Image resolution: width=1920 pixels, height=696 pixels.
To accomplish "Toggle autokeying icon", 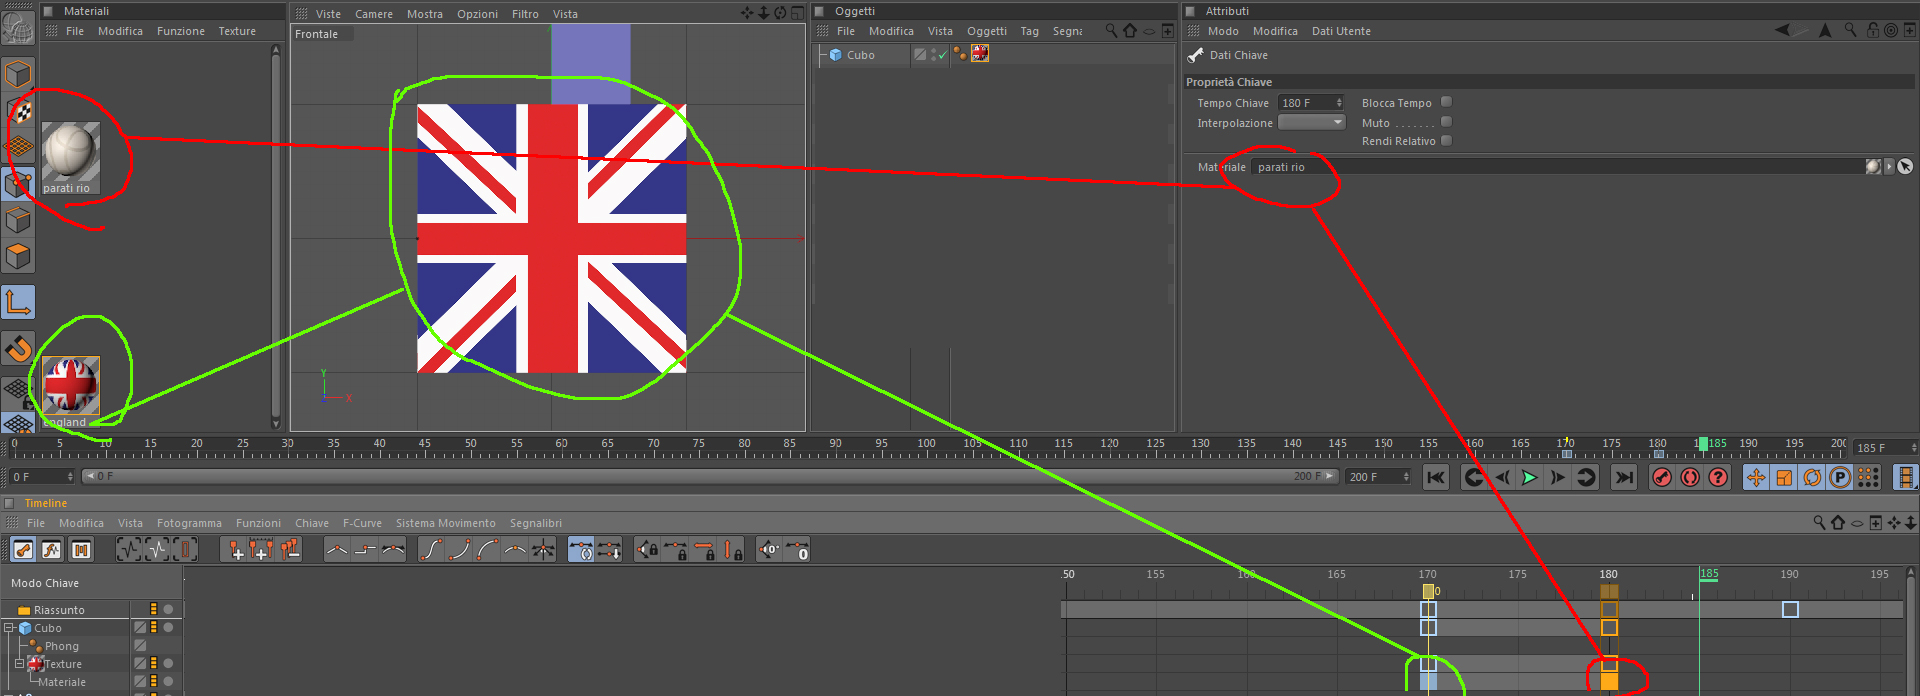I will pos(1690,478).
